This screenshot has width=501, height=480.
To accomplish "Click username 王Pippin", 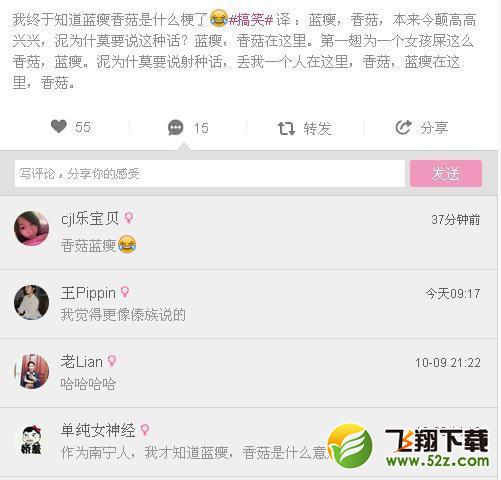I will tap(88, 293).
